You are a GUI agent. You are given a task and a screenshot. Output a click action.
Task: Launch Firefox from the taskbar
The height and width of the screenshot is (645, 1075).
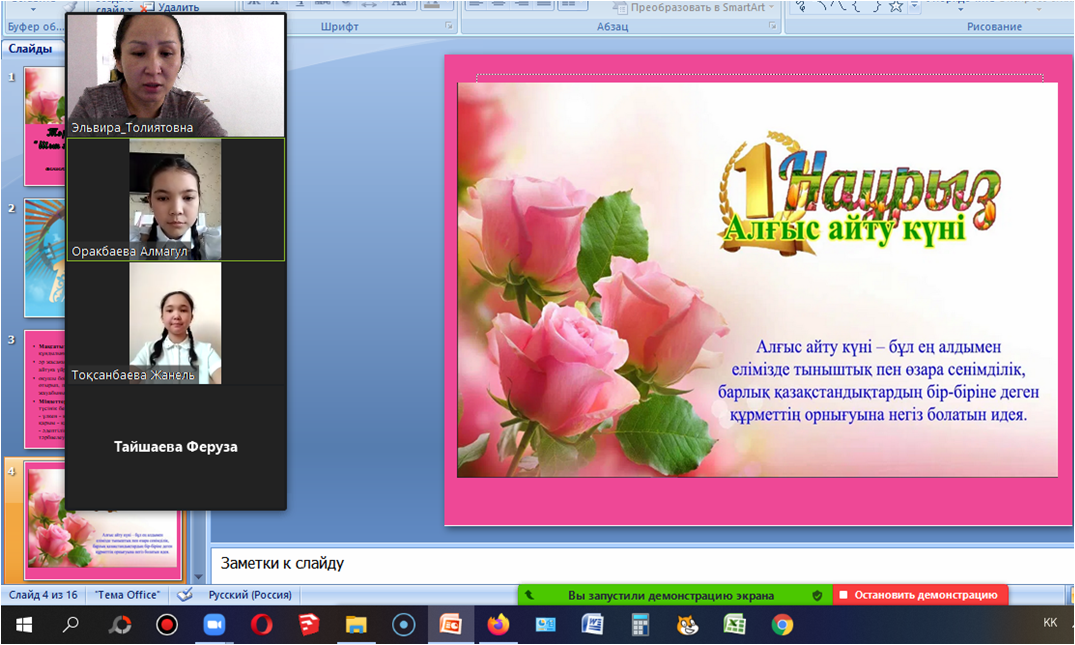click(x=498, y=625)
